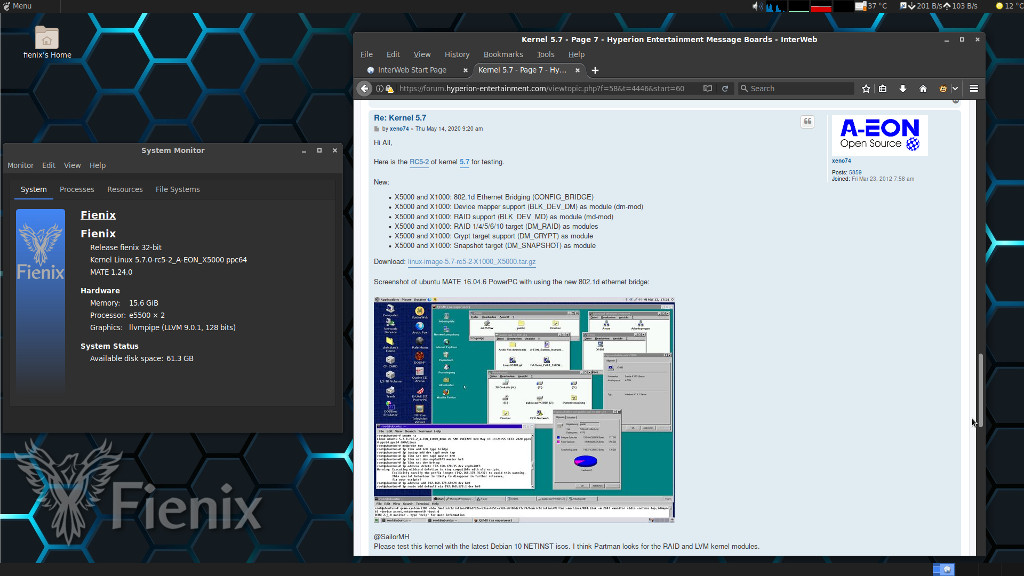Screen dimensions: 1024x576
Task: Select the text 'Kernel Linux 5.7.0-rc5-2_A-EON_X5000 ppc64'
Action: click(x=168, y=260)
